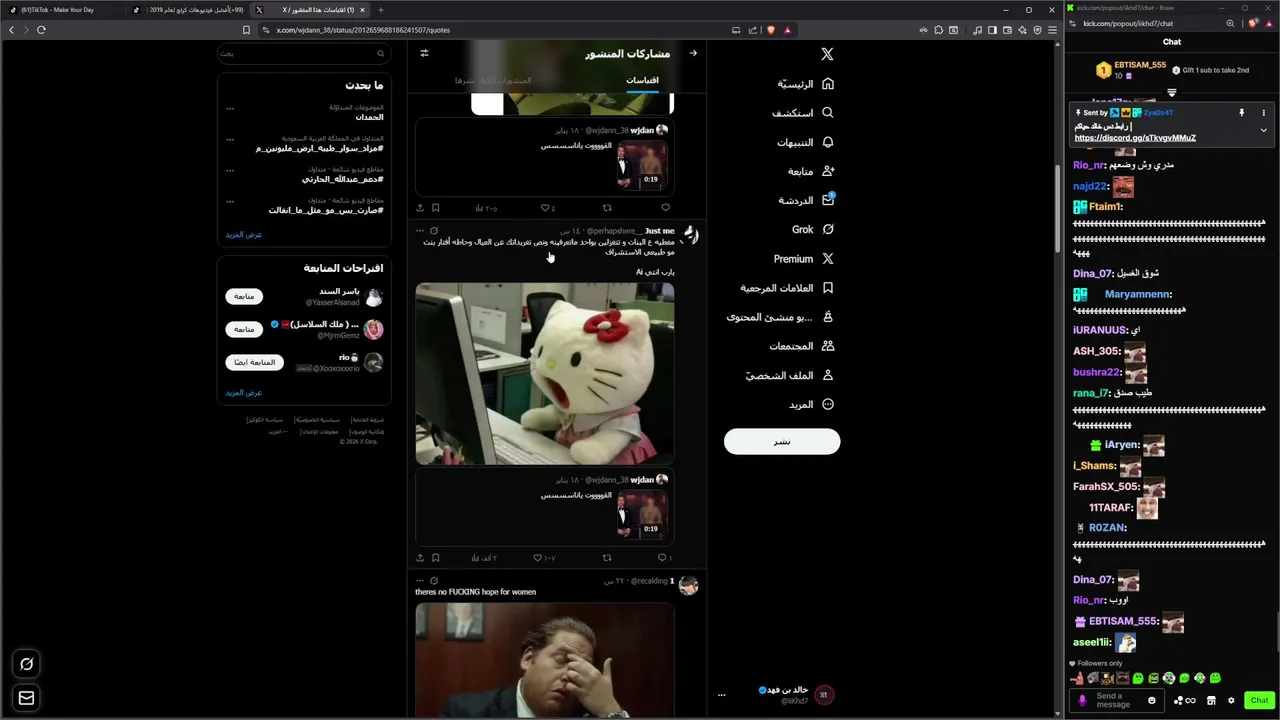Open more menu on Just me post
The image size is (1280, 720).
(420, 231)
